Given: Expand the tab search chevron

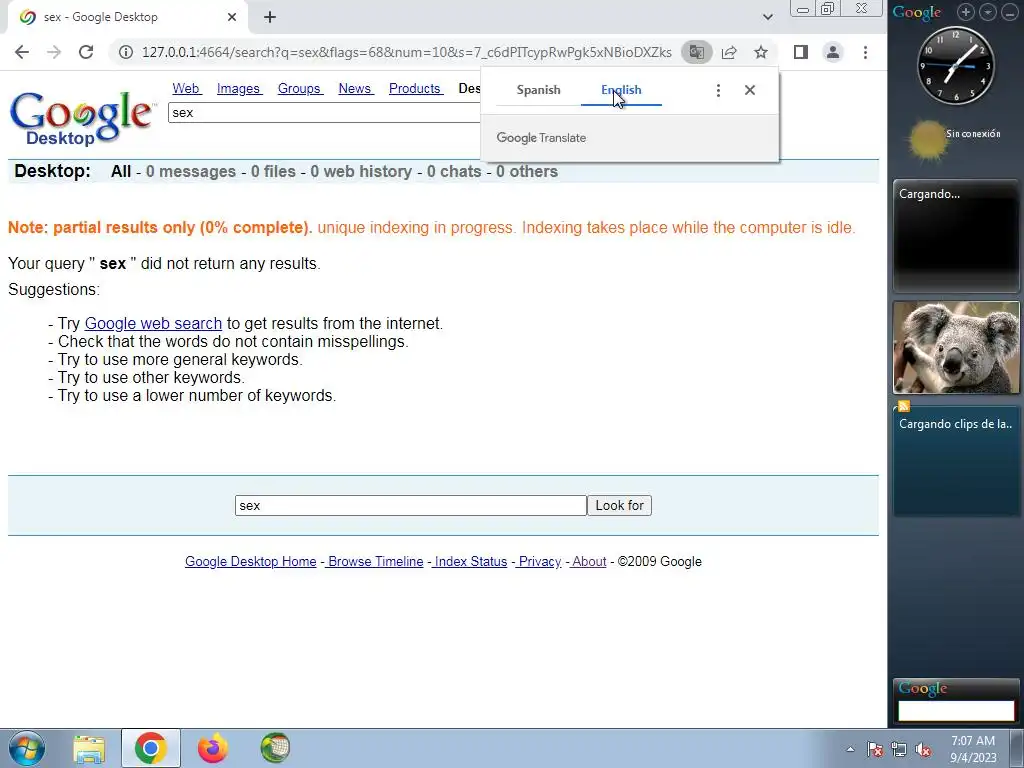Looking at the screenshot, I should [768, 17].
